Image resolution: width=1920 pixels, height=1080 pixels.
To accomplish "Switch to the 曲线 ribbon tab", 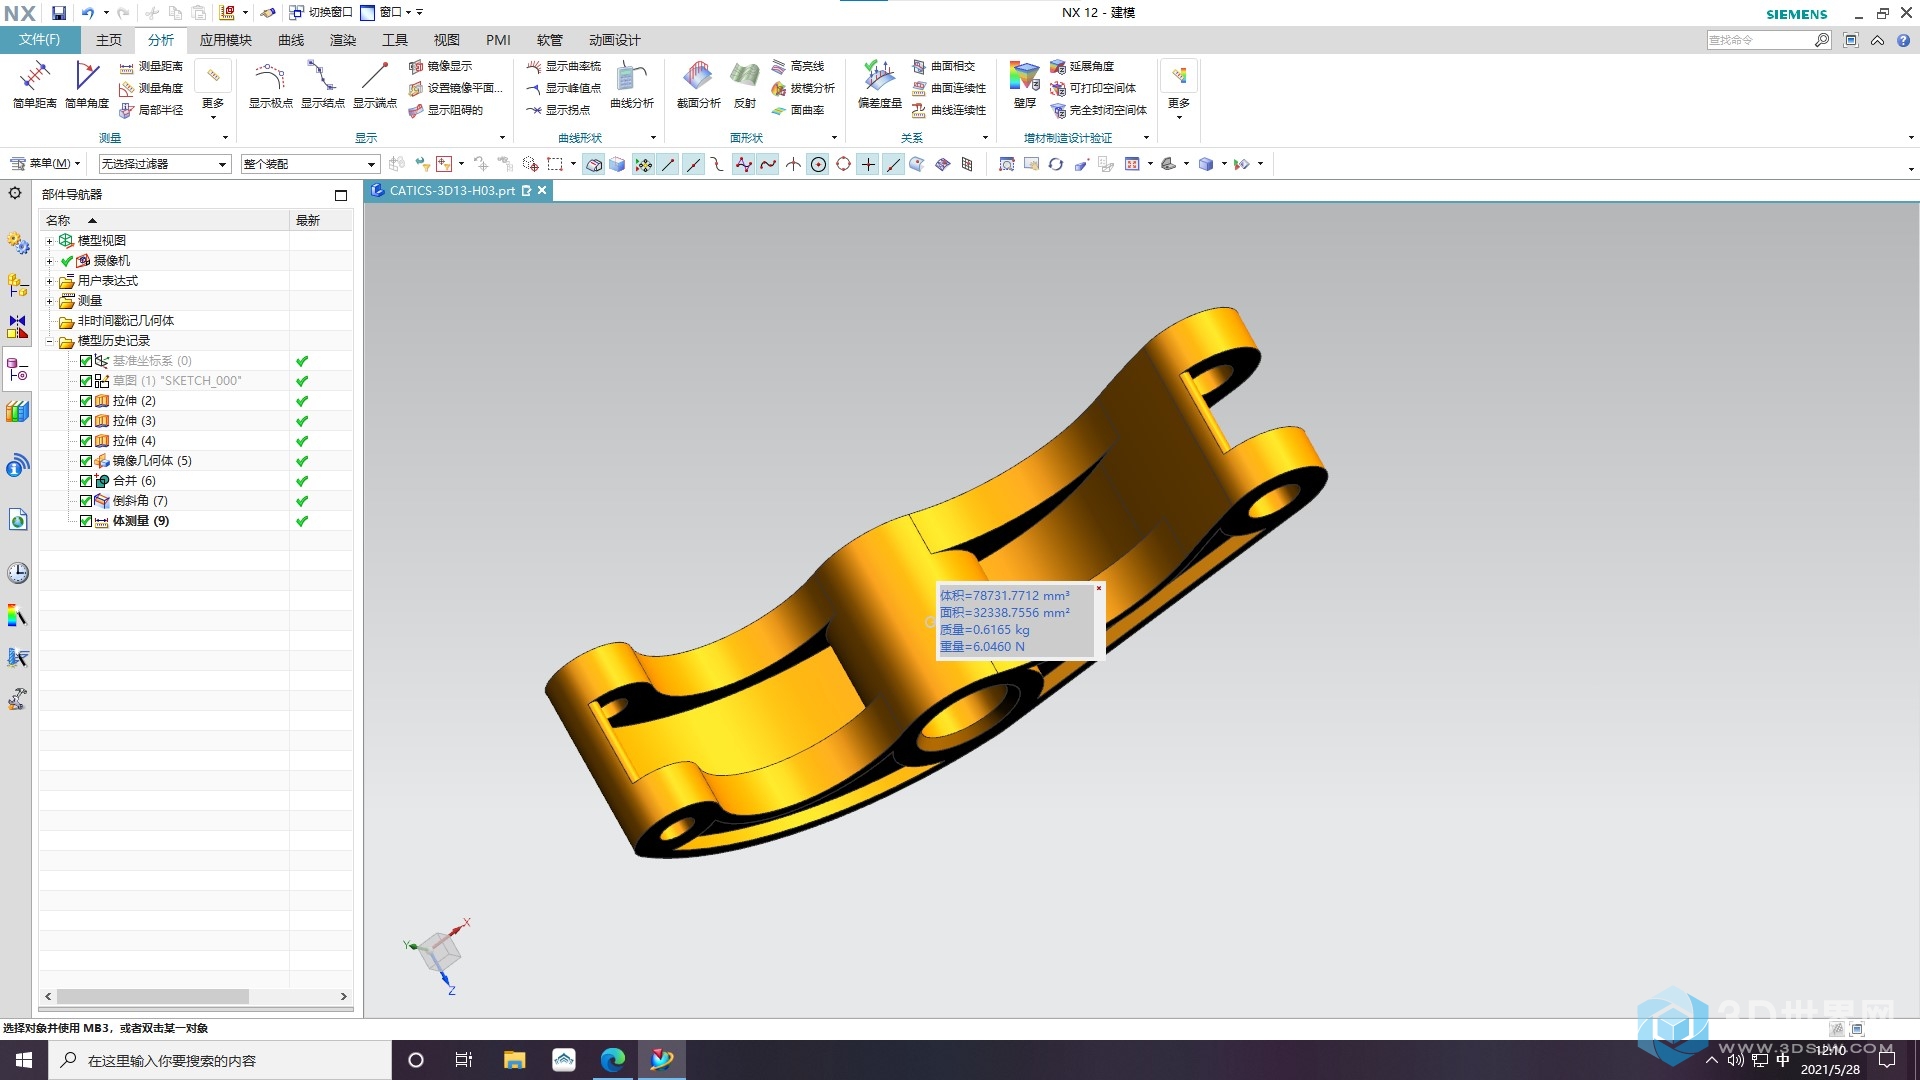I will 291,40.
